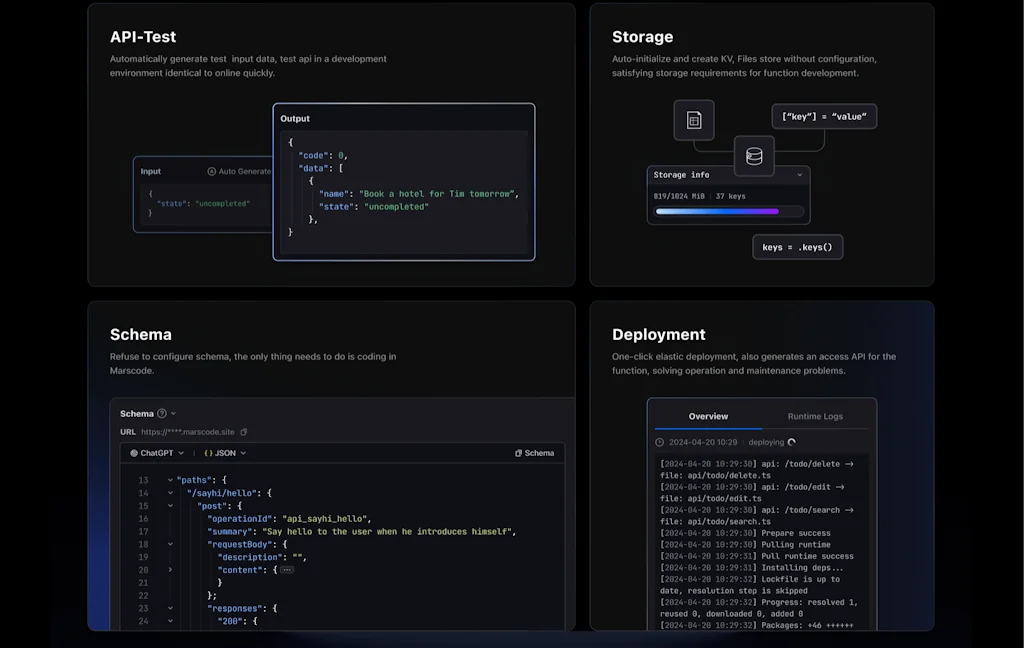
Task: Click the Auto Generate icon in the Input panel
Action: pos(211,171)
